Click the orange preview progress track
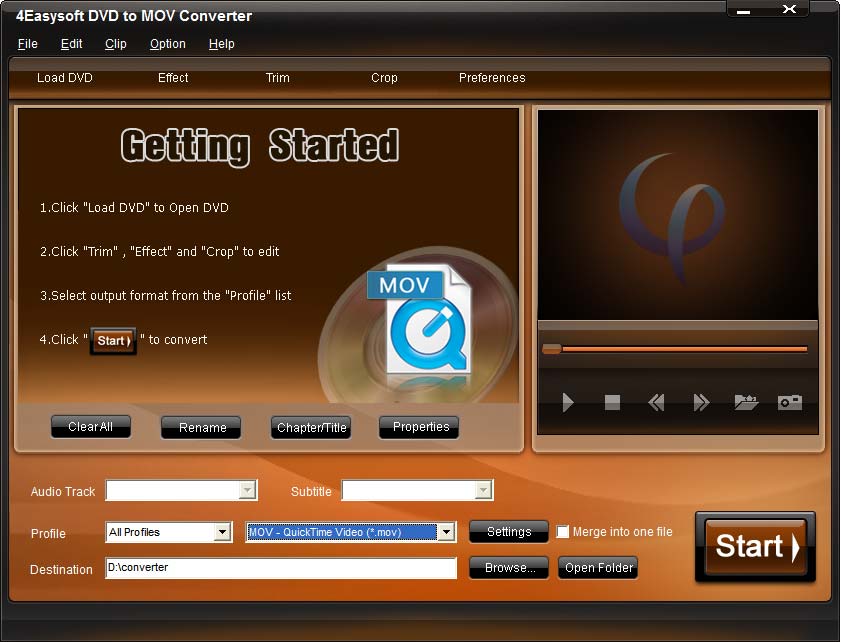The image size is (841, 642). pos(684,349)
